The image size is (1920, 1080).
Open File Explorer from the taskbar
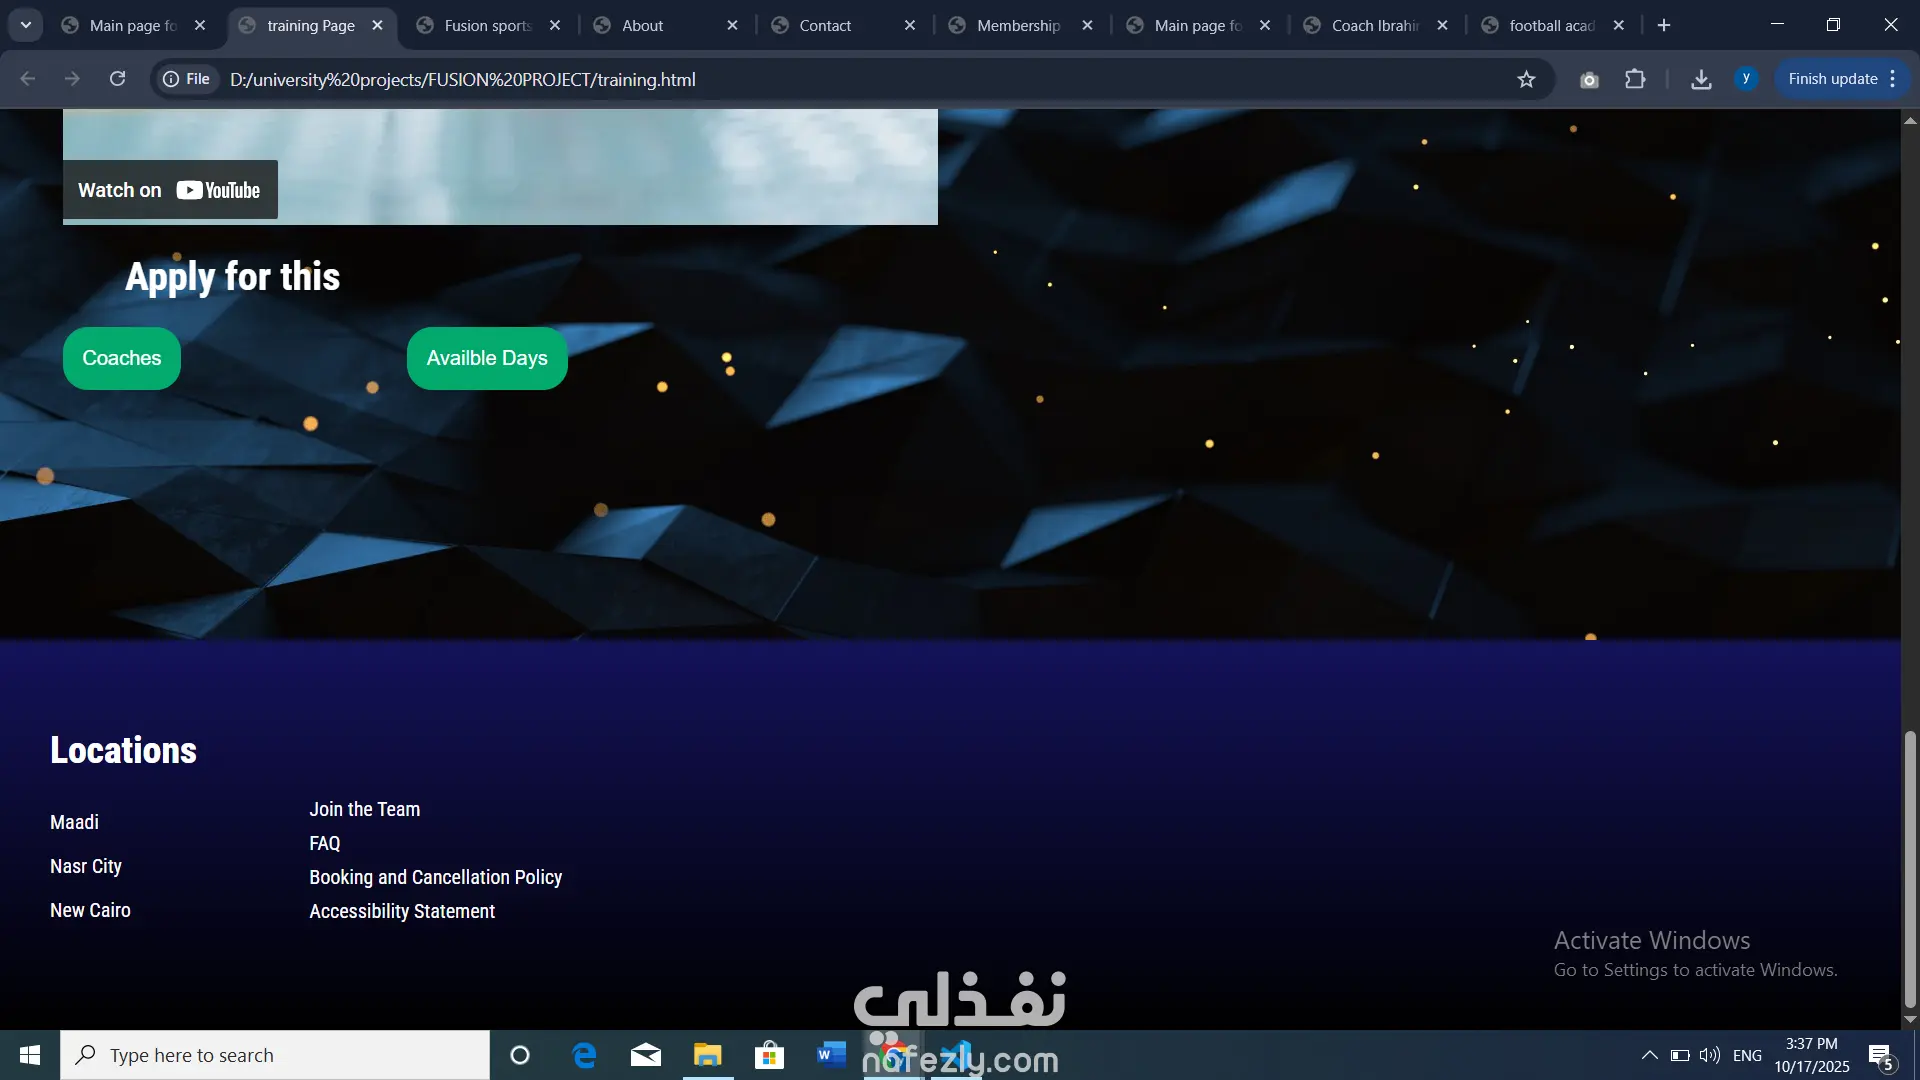[707, 1055]
